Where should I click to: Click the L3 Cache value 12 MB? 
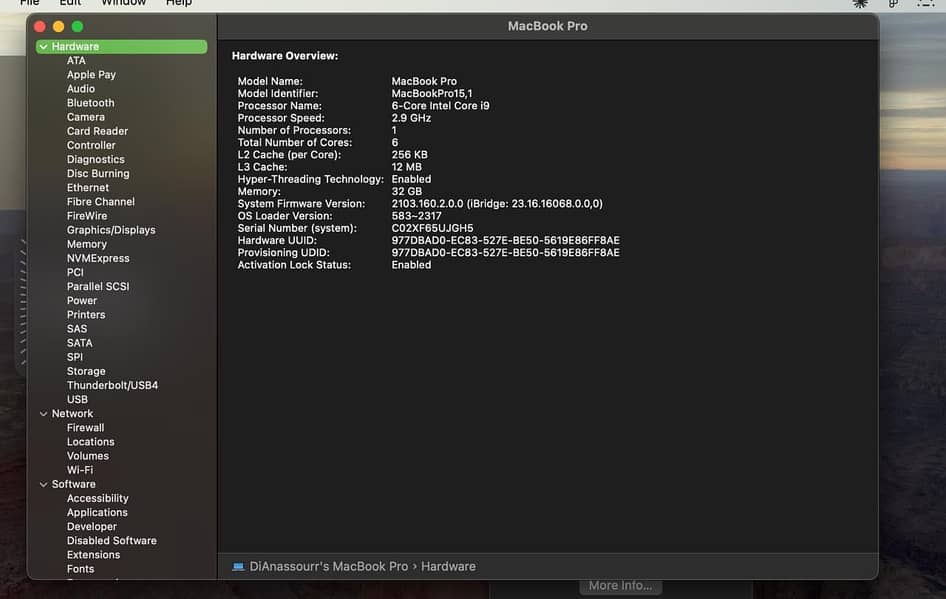(x=407, y=167)
